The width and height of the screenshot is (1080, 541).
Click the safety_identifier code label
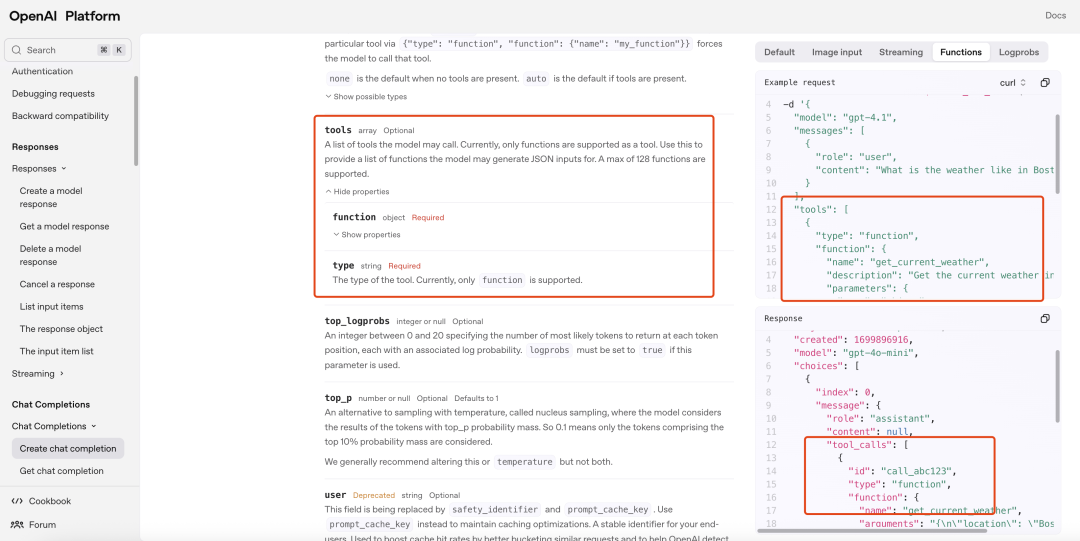(x=495, y=510)
